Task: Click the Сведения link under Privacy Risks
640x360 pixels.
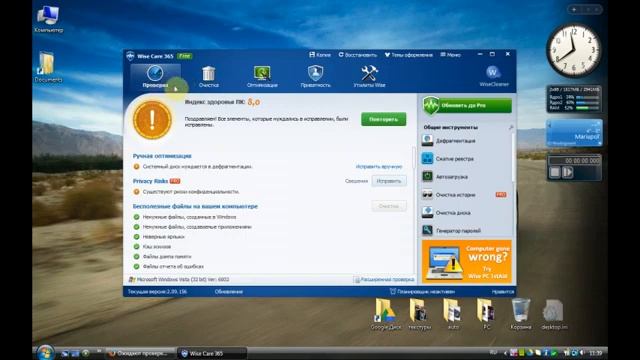Action: click(356, 181)
